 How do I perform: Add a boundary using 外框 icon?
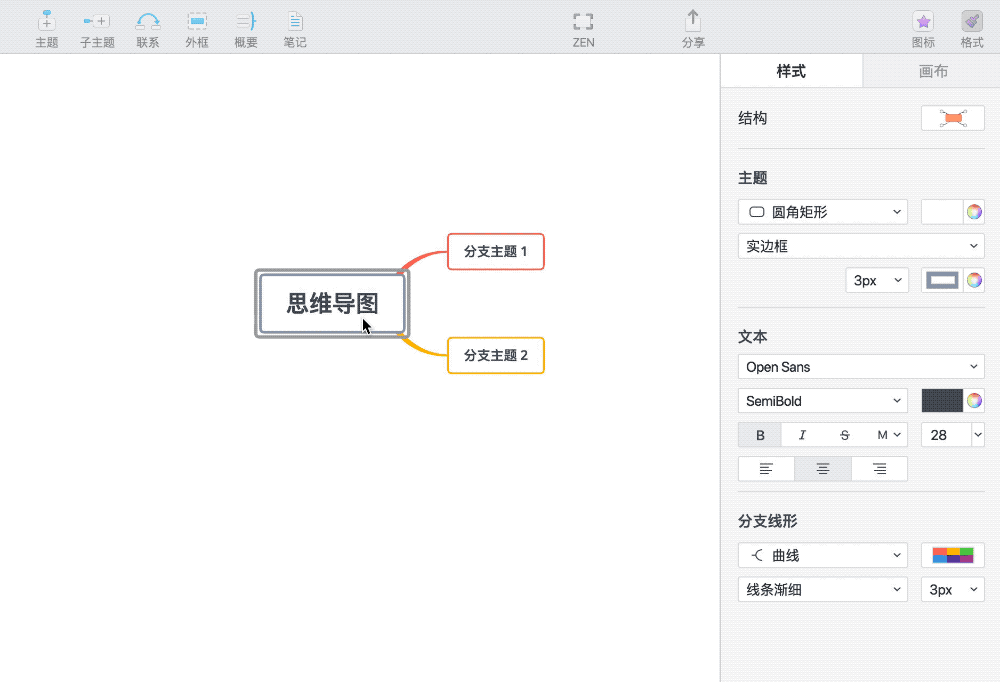click(x=197, y=29)
